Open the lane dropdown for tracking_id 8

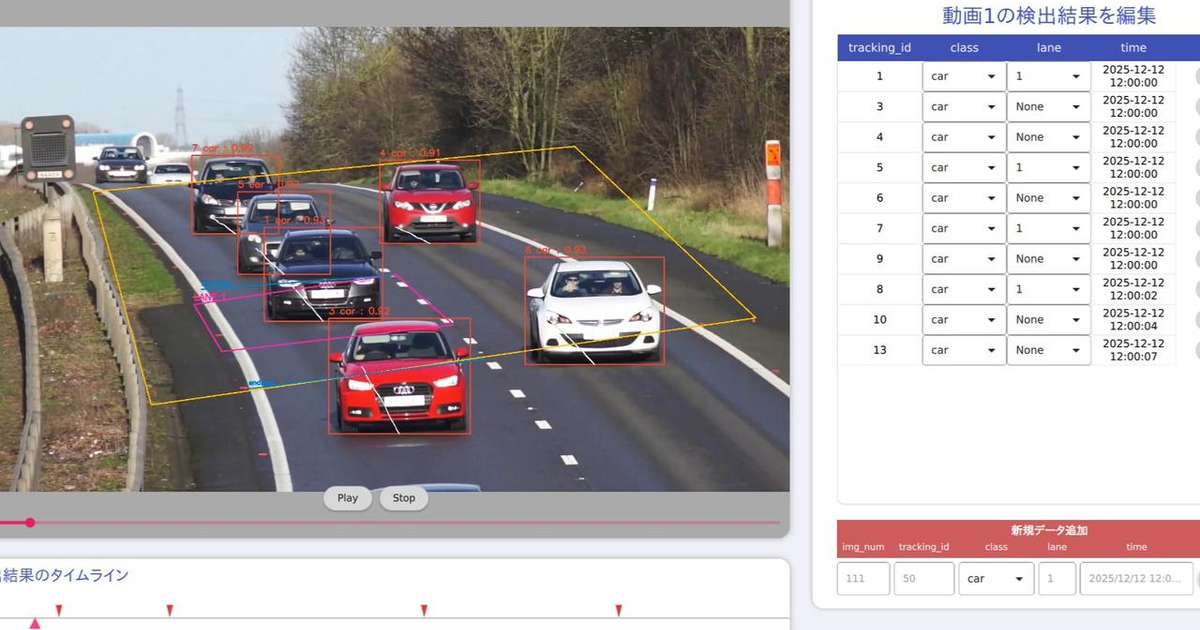[1048, 289]
